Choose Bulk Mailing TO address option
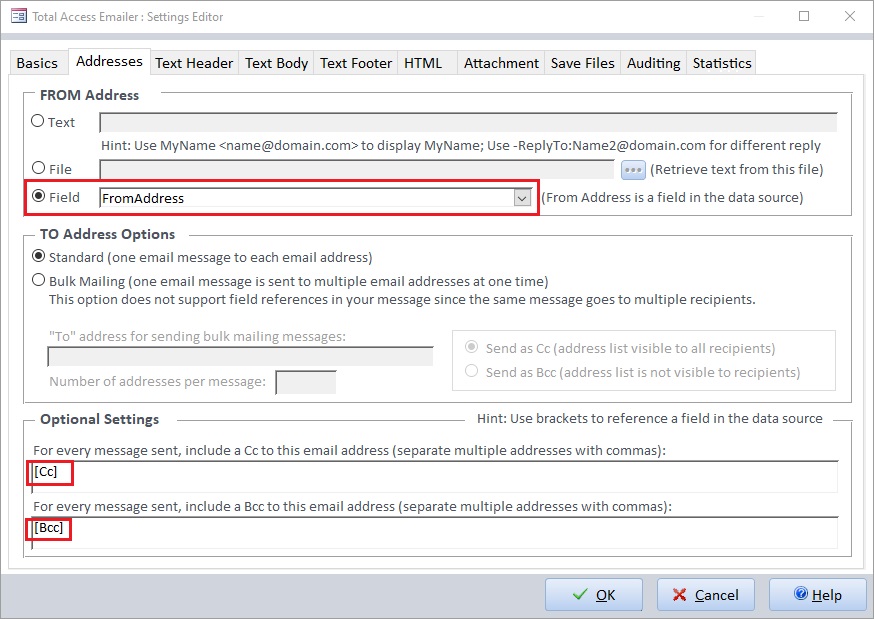The image size is (874, 619). (38, 280)
